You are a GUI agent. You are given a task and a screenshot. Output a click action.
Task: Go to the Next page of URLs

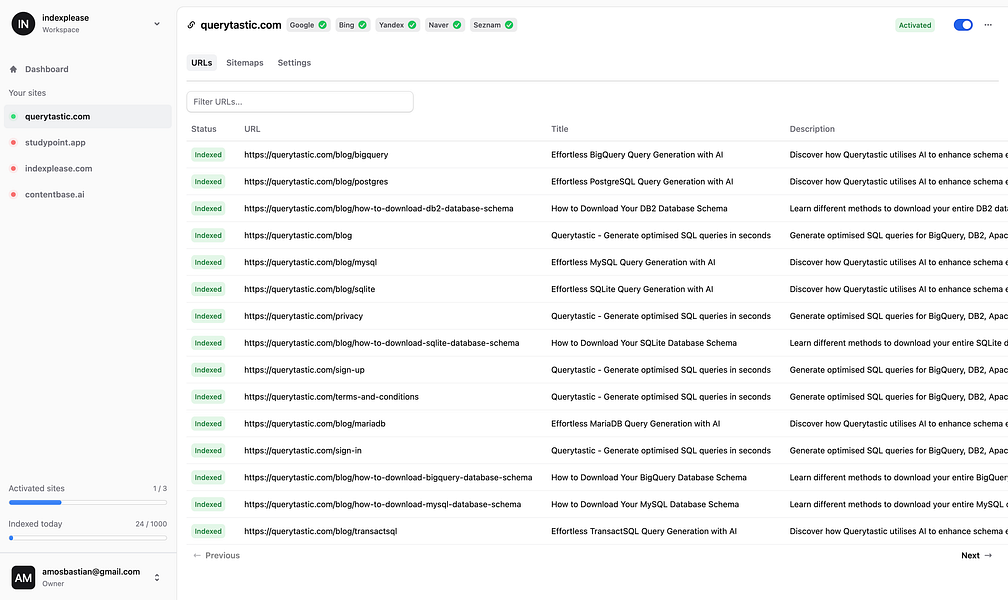coord(976,555)
